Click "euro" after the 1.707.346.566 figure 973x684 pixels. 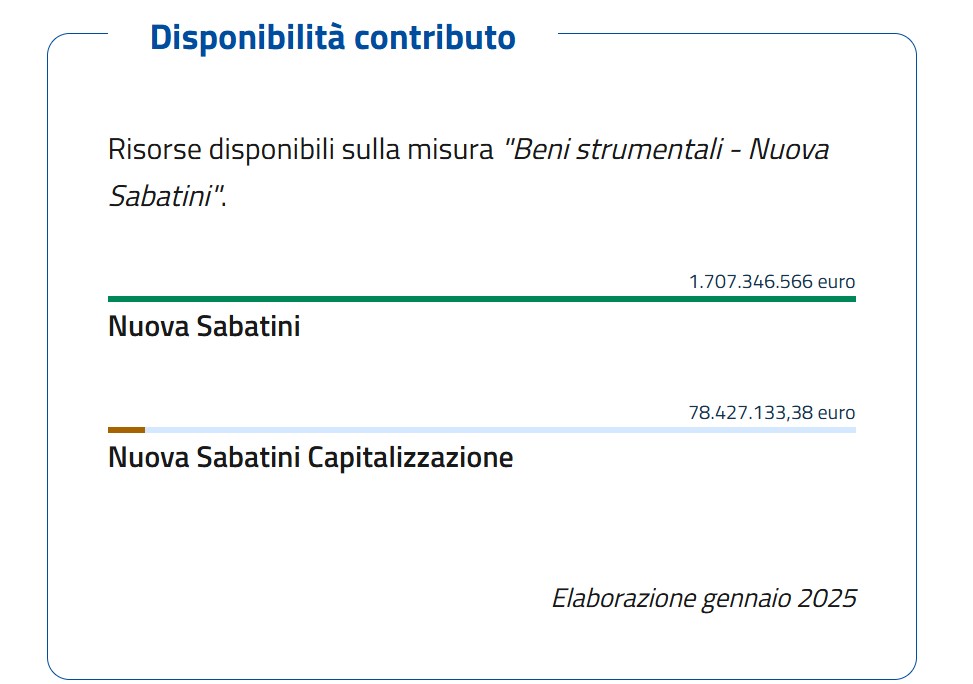(837, 281)
